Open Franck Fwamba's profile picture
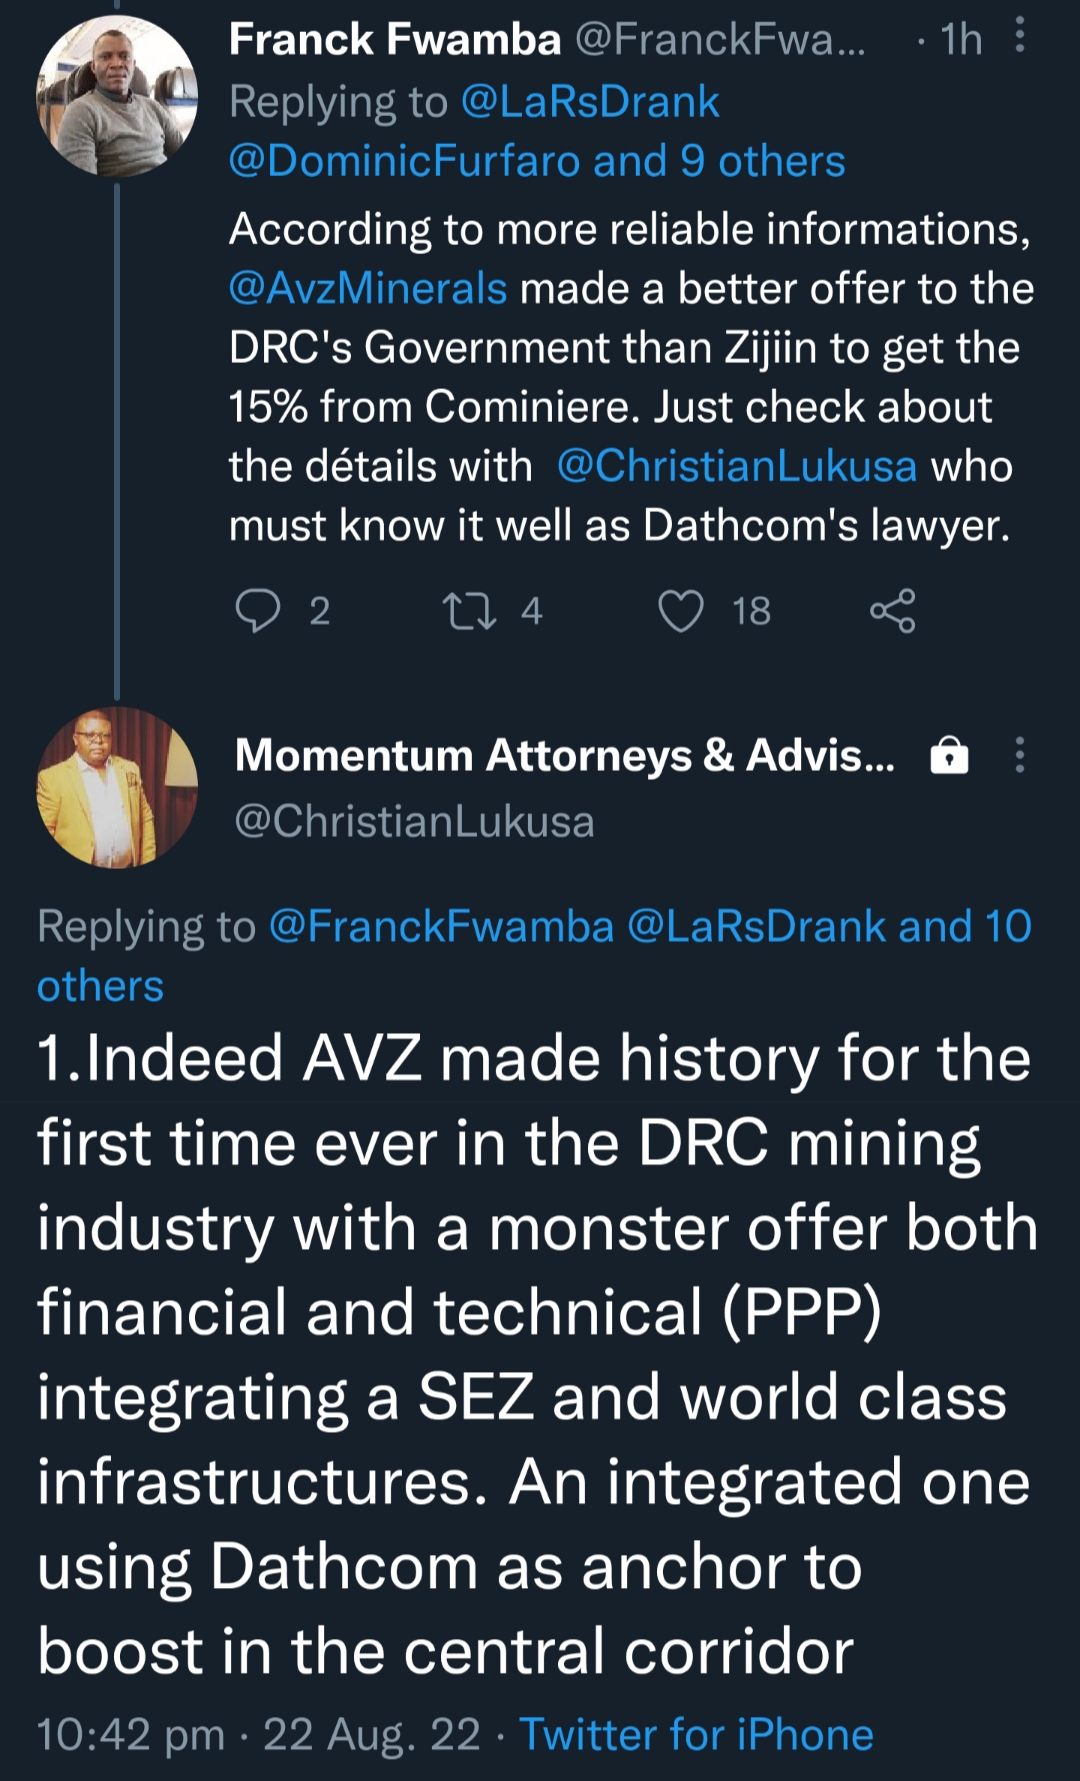 117,97
